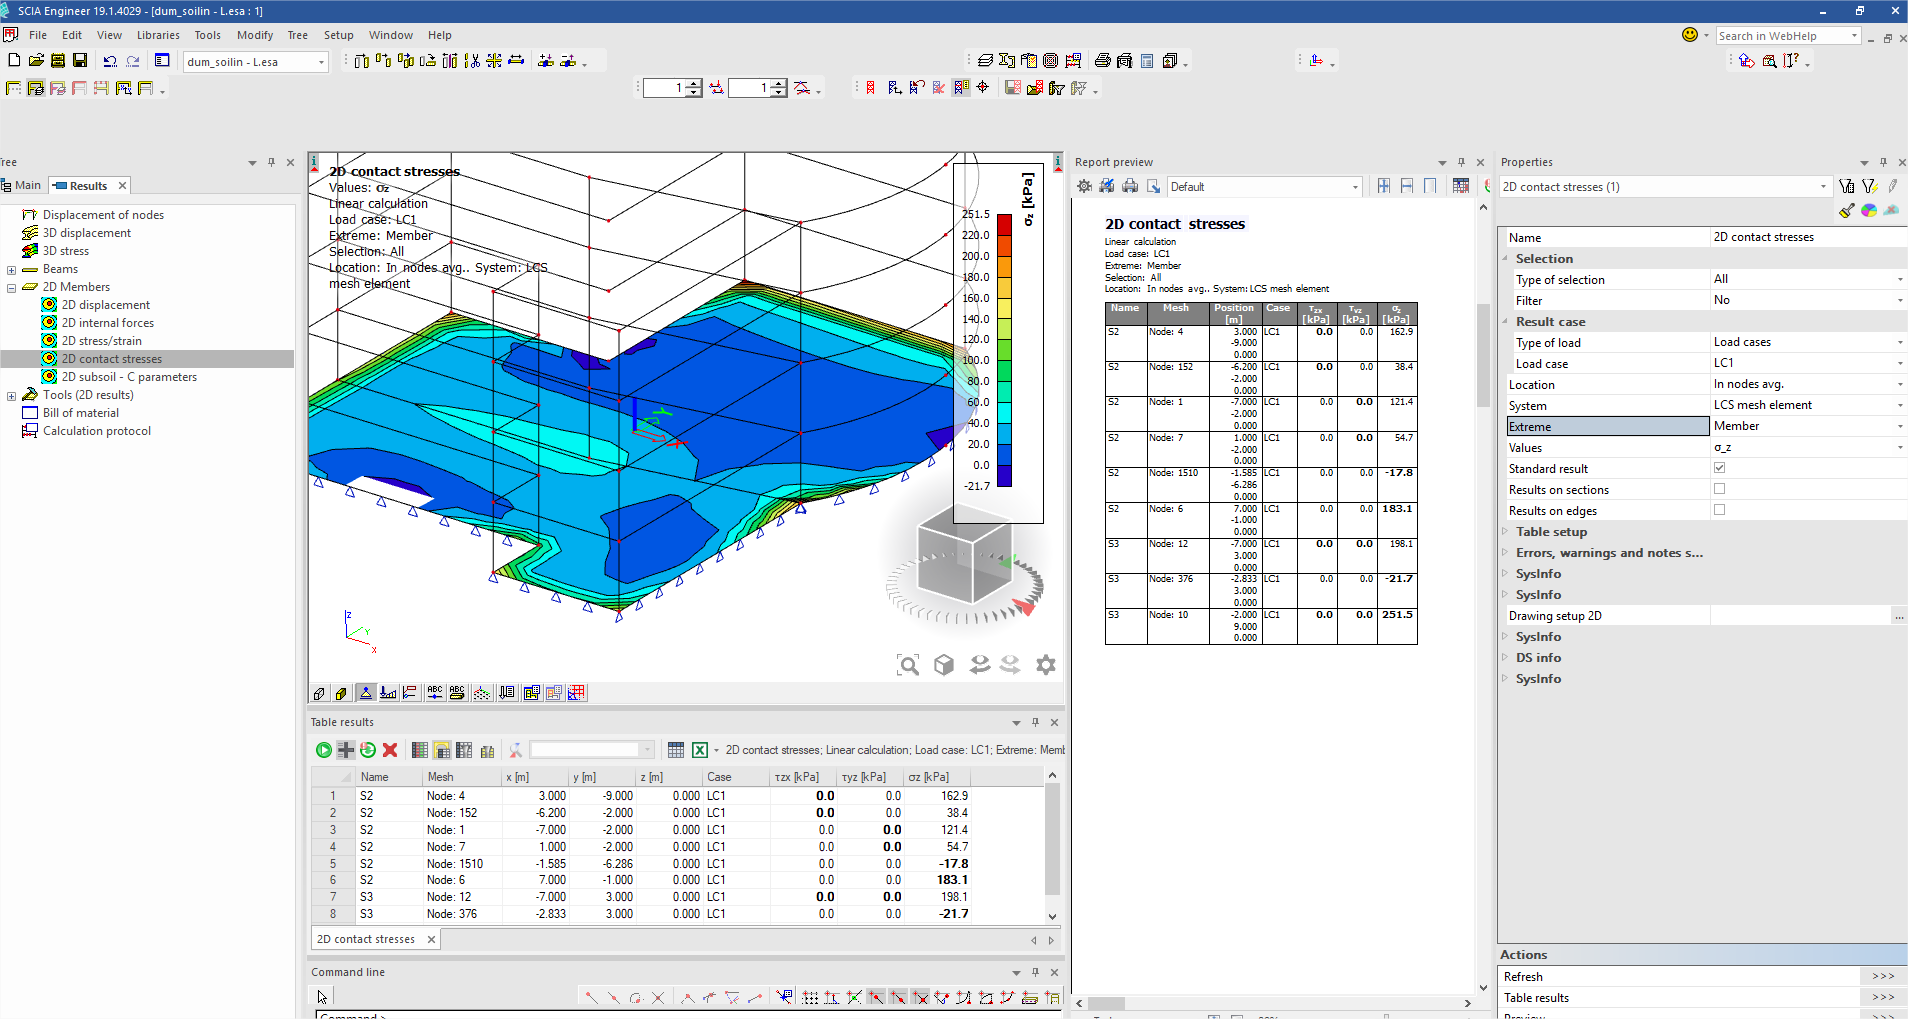The height and width of the screenshot is (1019, 1908).
Task: Select Bill of material in the tree
Action: (80, 413)
